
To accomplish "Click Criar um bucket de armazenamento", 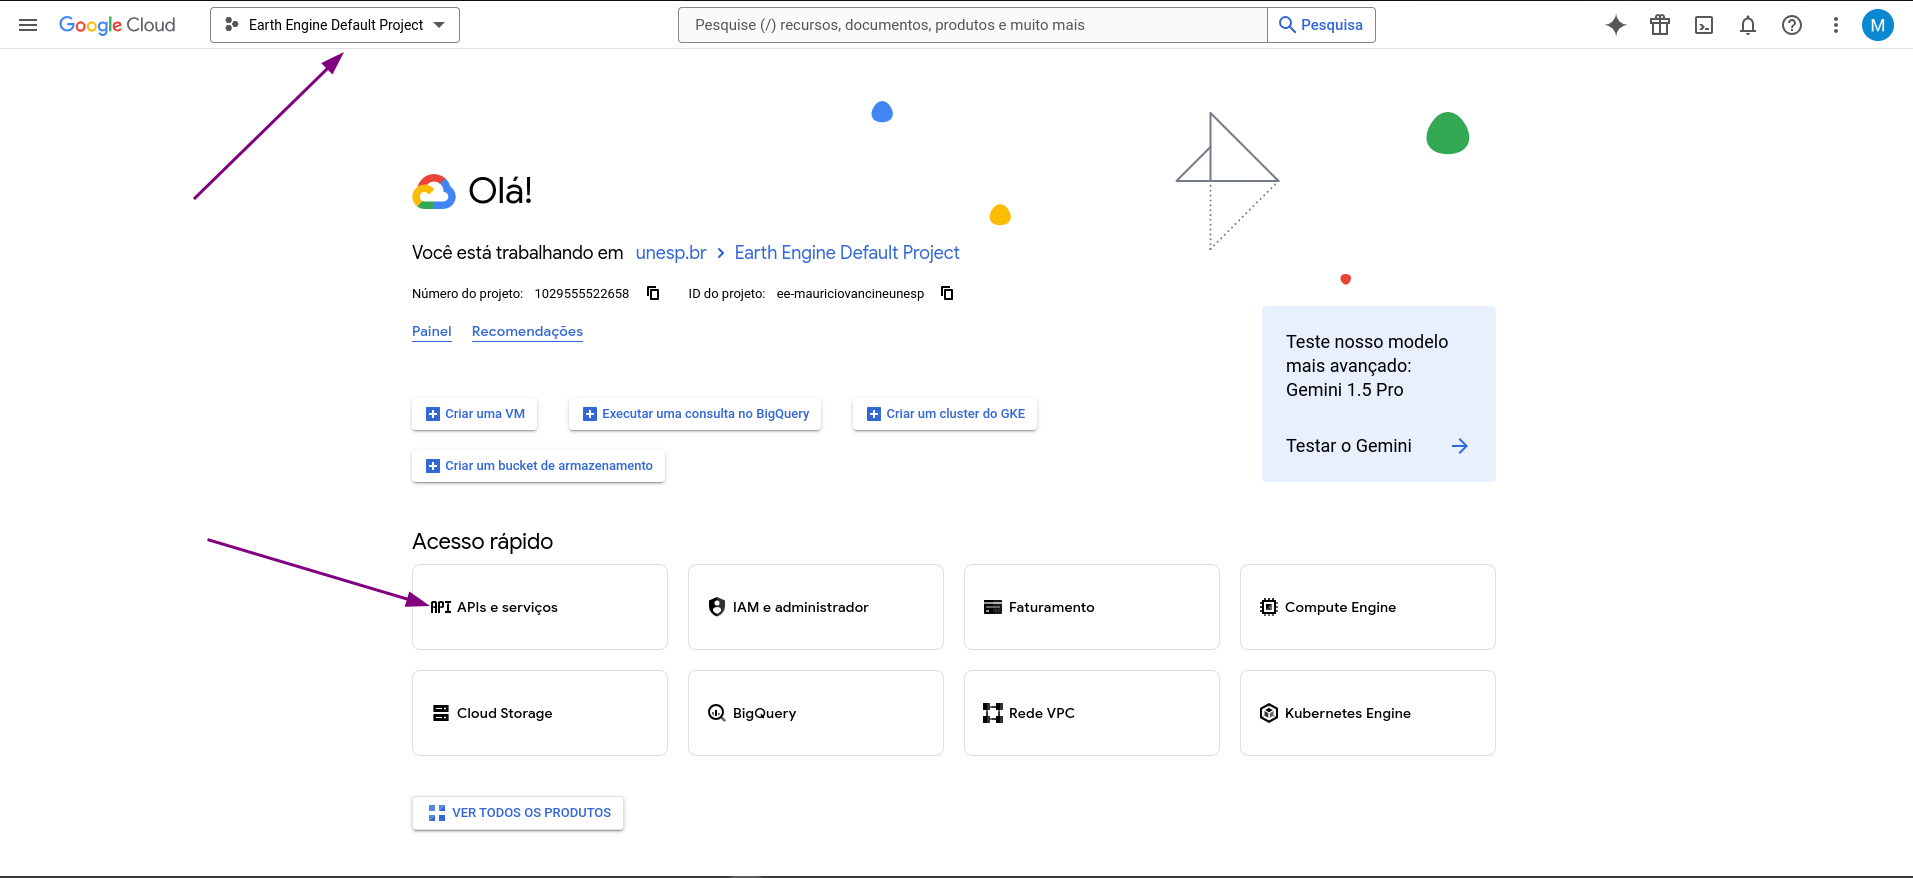I will click(x=538, y=466).
